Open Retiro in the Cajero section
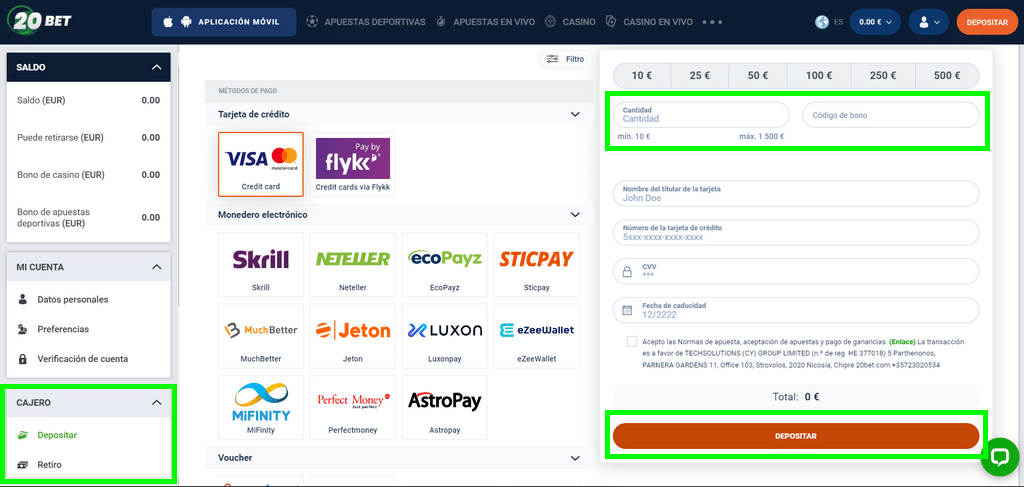The image size is (1024, 487). coord(50,465)
